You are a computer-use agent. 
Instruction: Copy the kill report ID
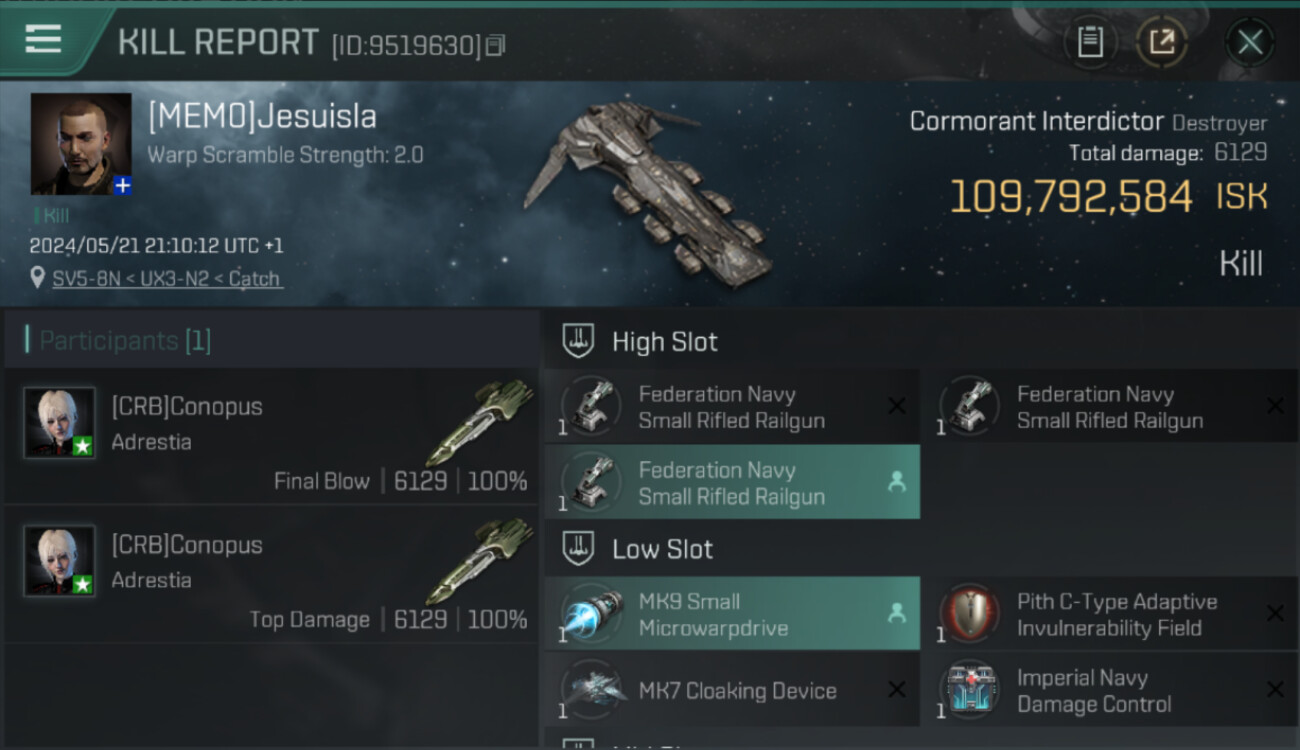click(497, 45)
